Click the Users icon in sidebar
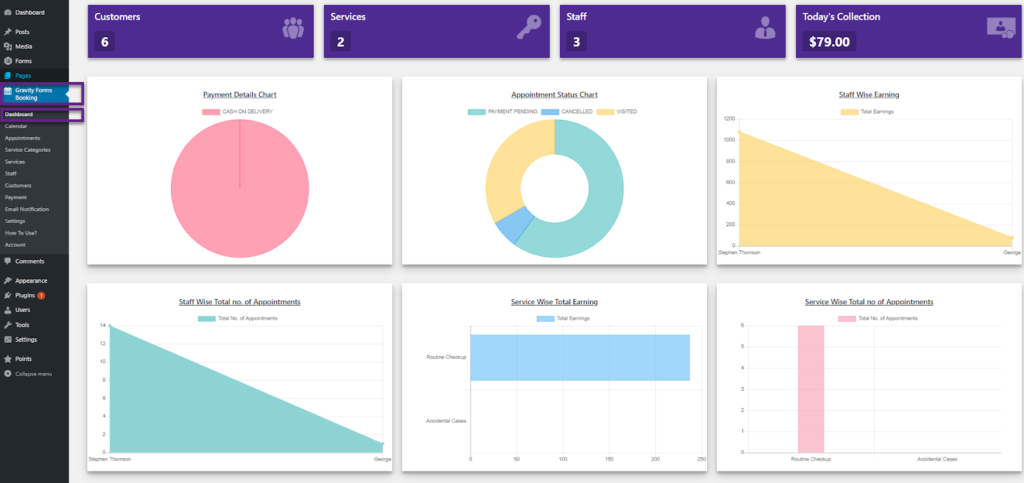 (8, 310)
